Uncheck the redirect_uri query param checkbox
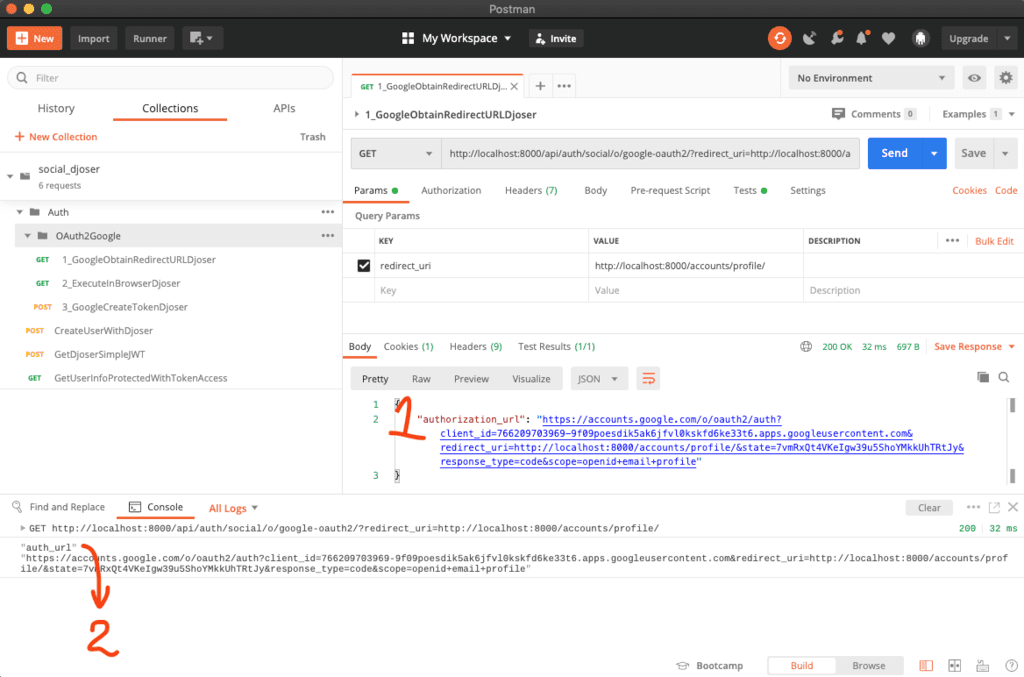Screen dimensions: 1024x677 click(x=364, y=266)
